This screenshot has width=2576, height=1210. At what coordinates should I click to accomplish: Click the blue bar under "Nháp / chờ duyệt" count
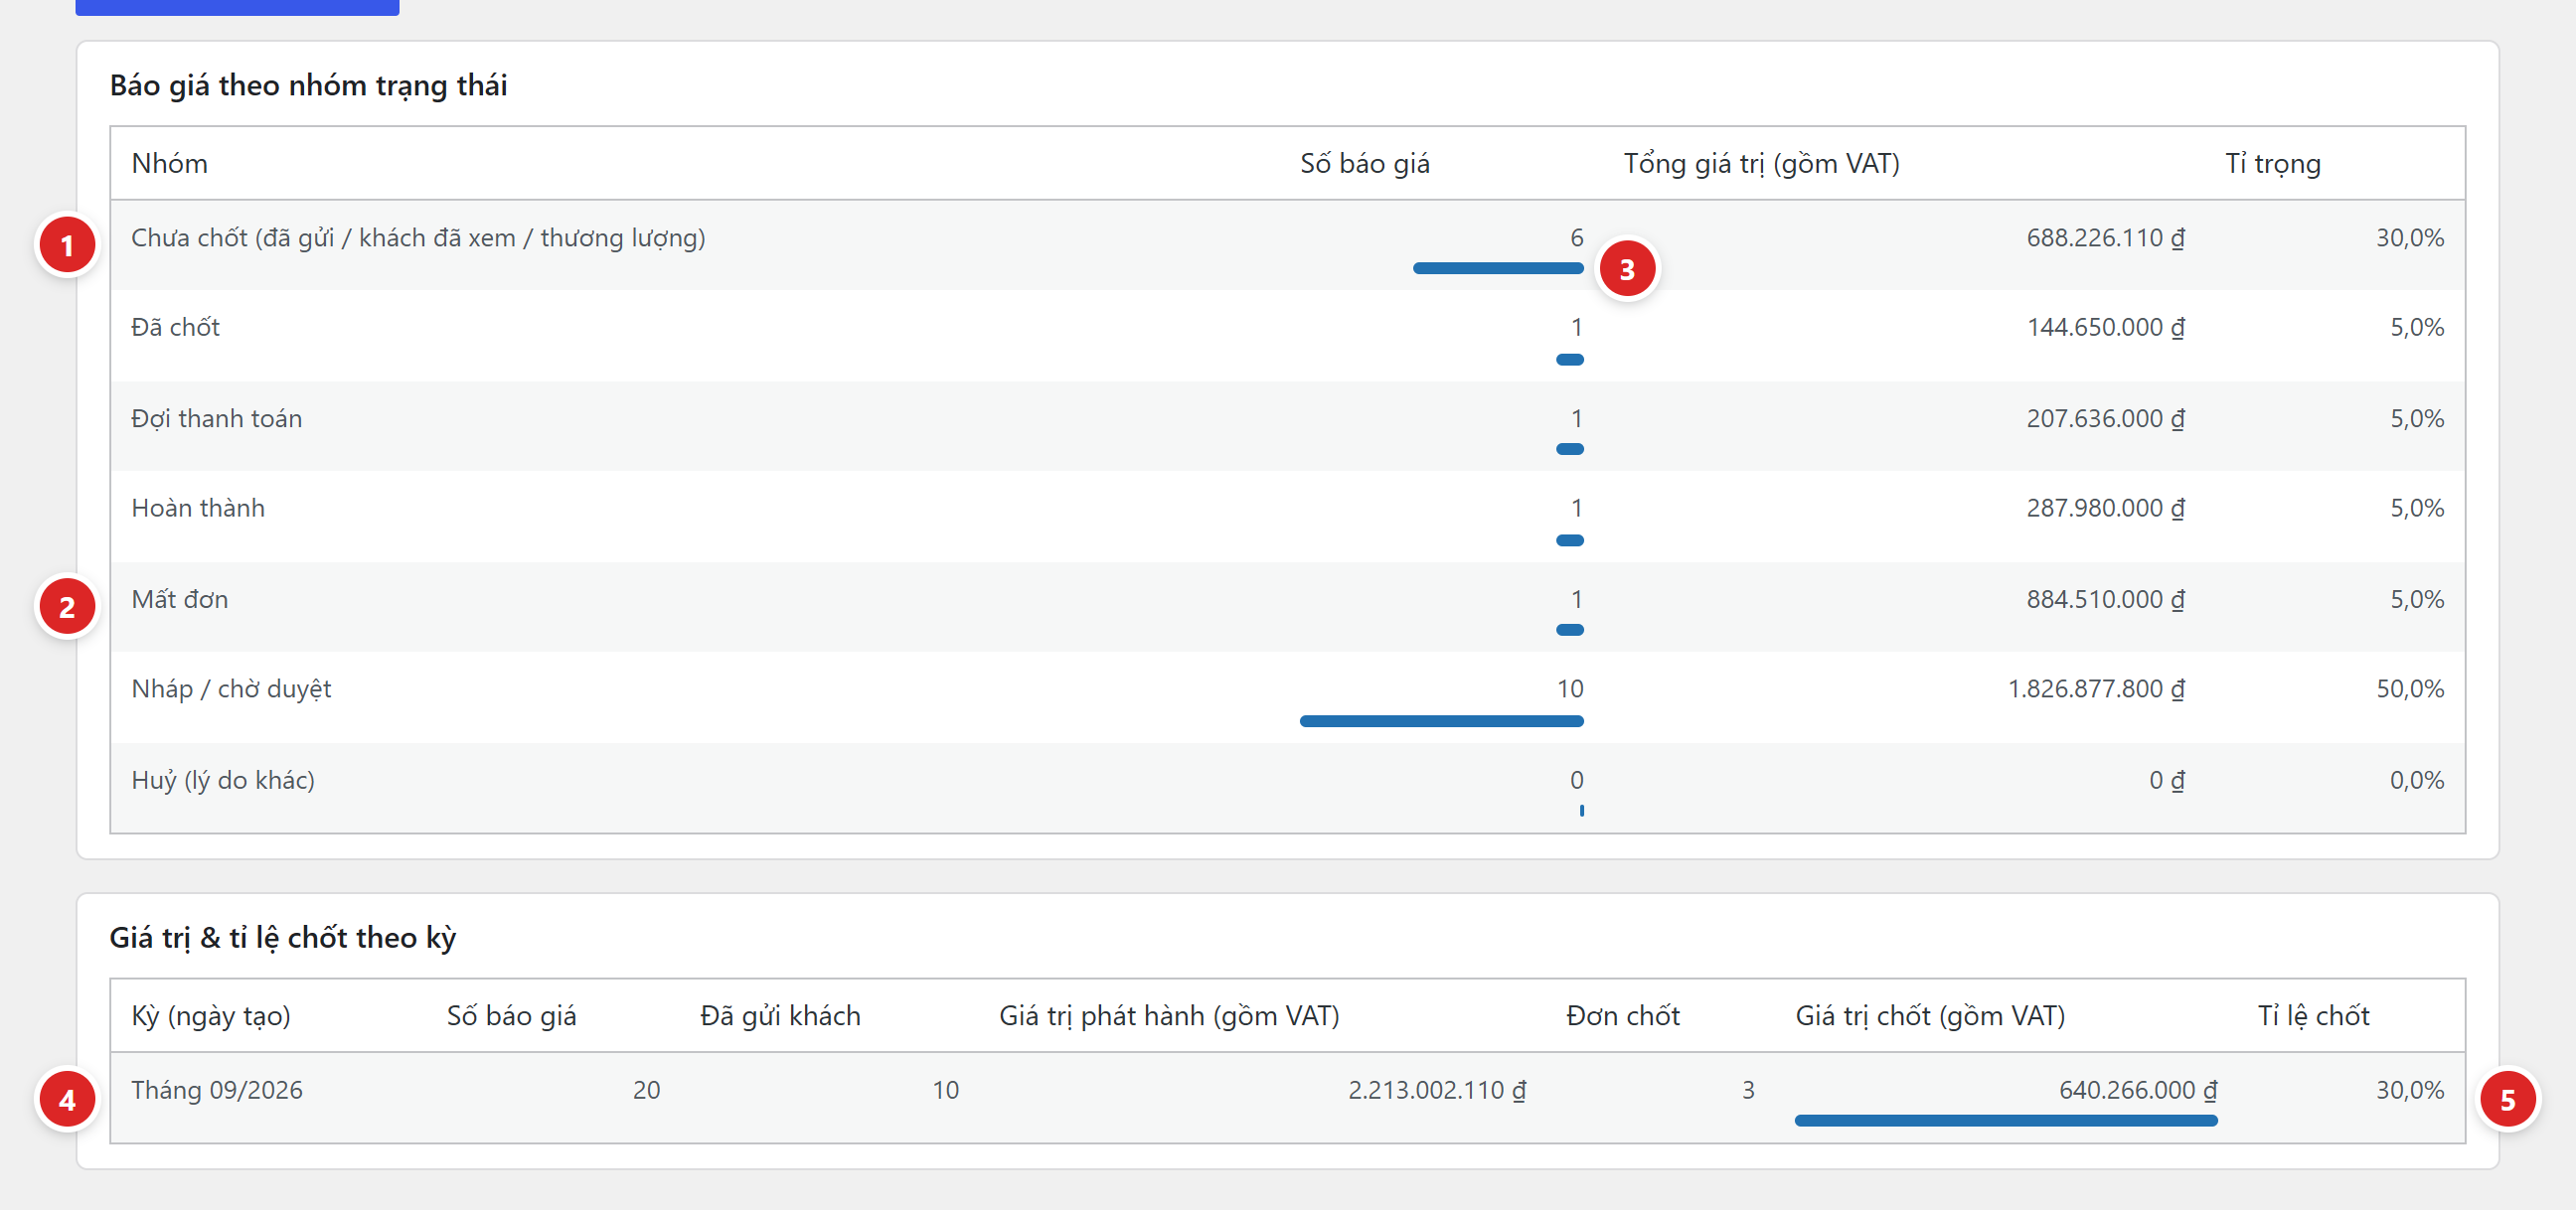point(1441,721)
